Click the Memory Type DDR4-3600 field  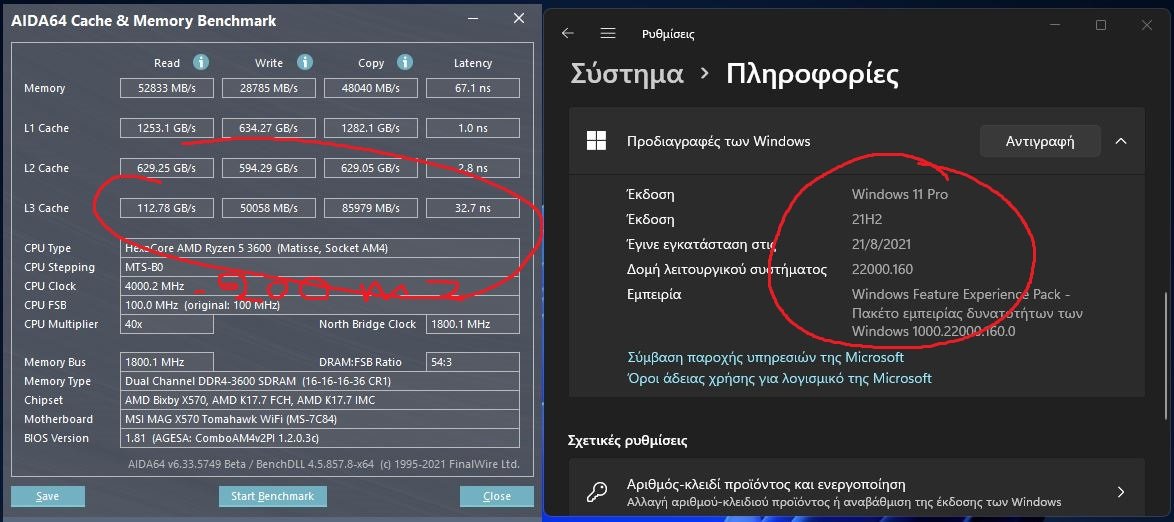(320, 381)
